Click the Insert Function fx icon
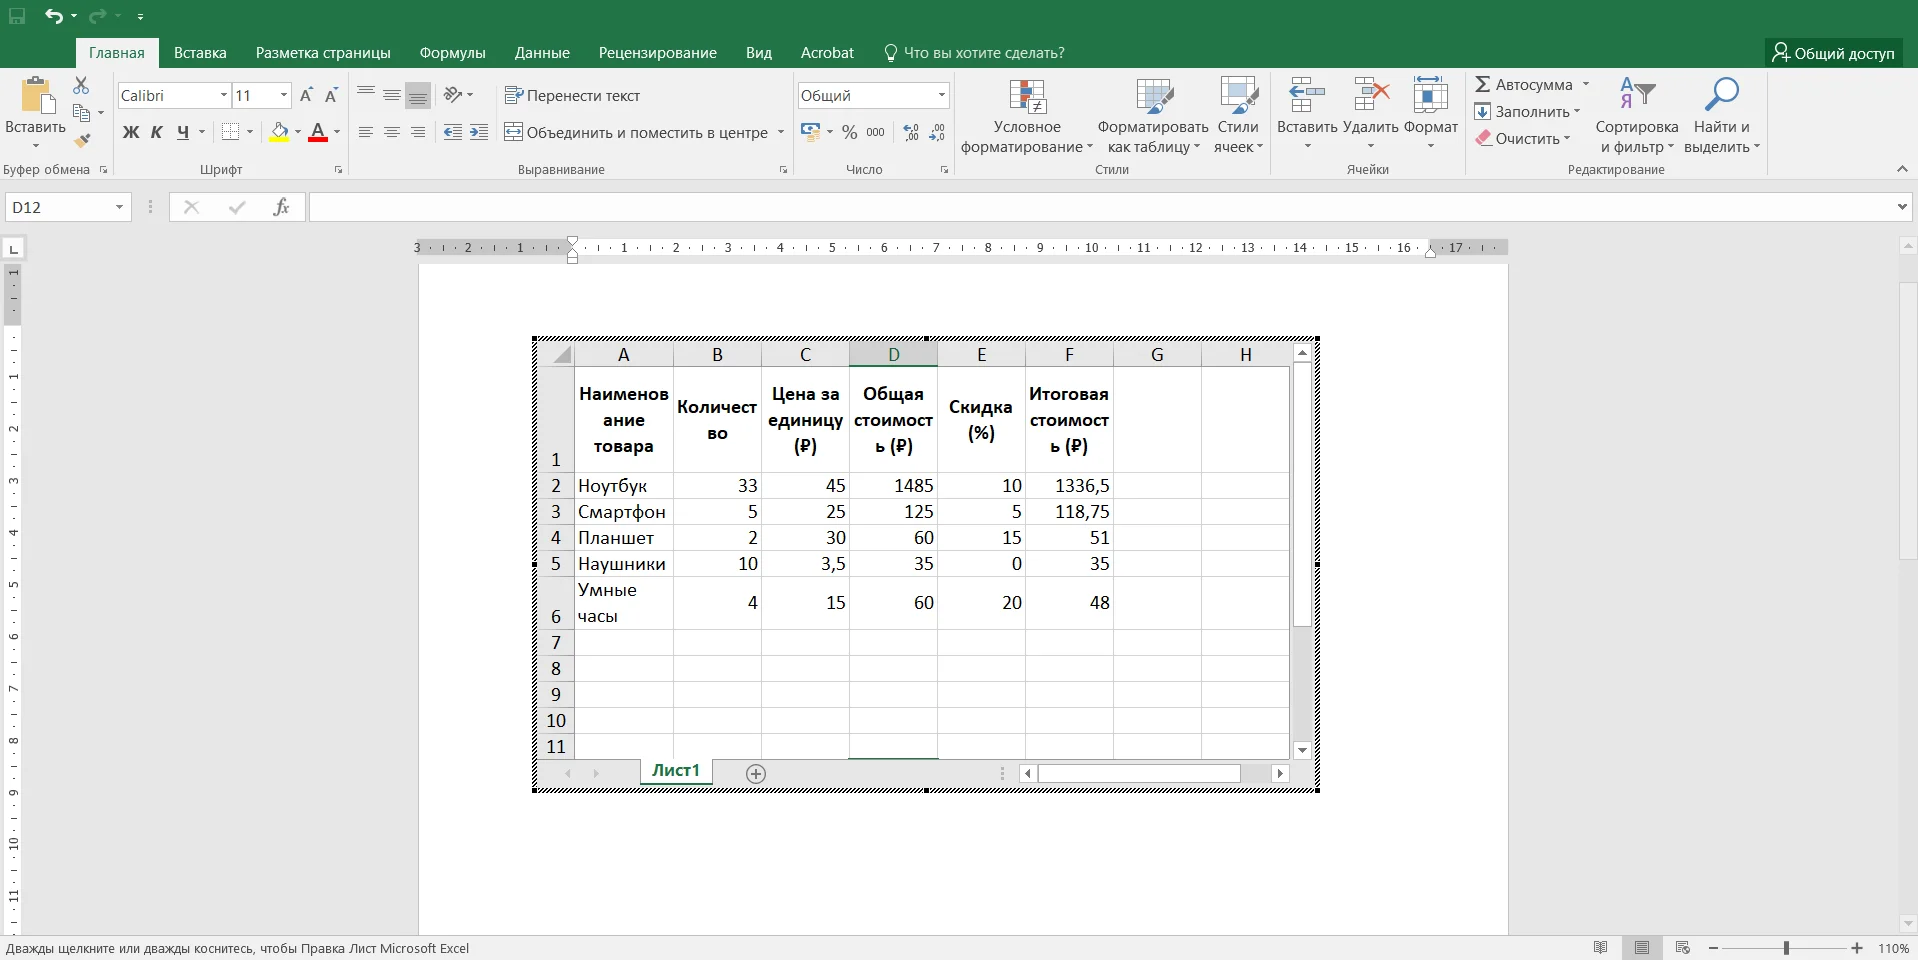 pyautogui.click(x=281, y=207)
